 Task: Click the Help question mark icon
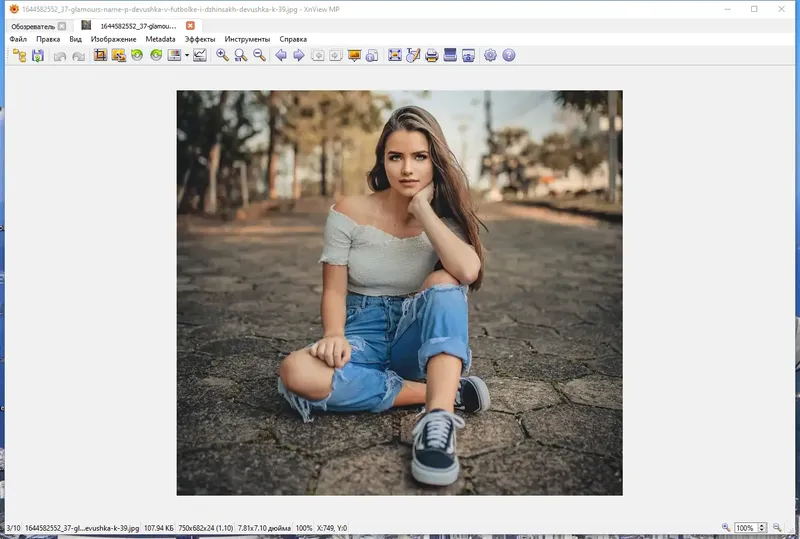[509, 56]
